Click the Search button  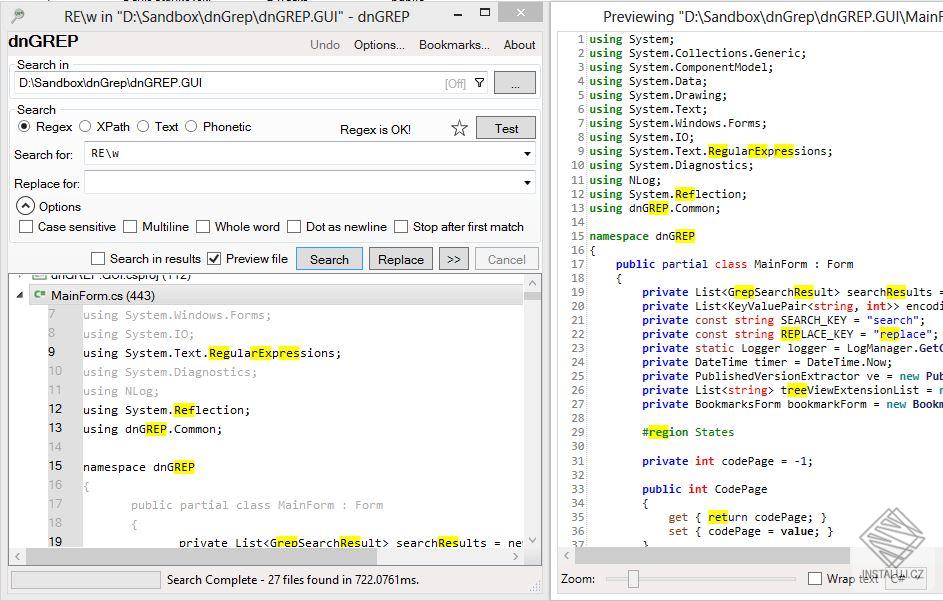(329, 259)
